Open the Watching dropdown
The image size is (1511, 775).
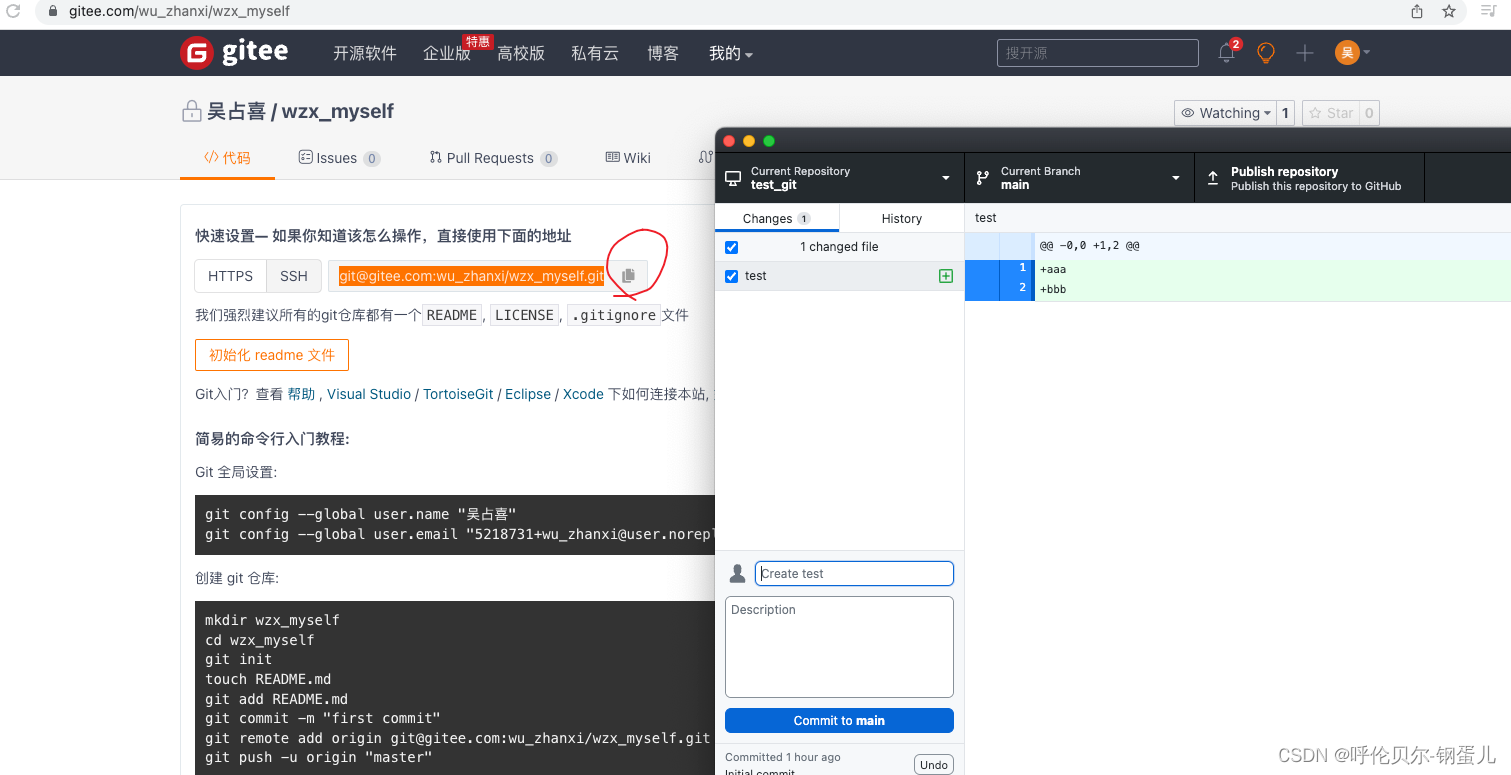click(x=1225, y=113)
